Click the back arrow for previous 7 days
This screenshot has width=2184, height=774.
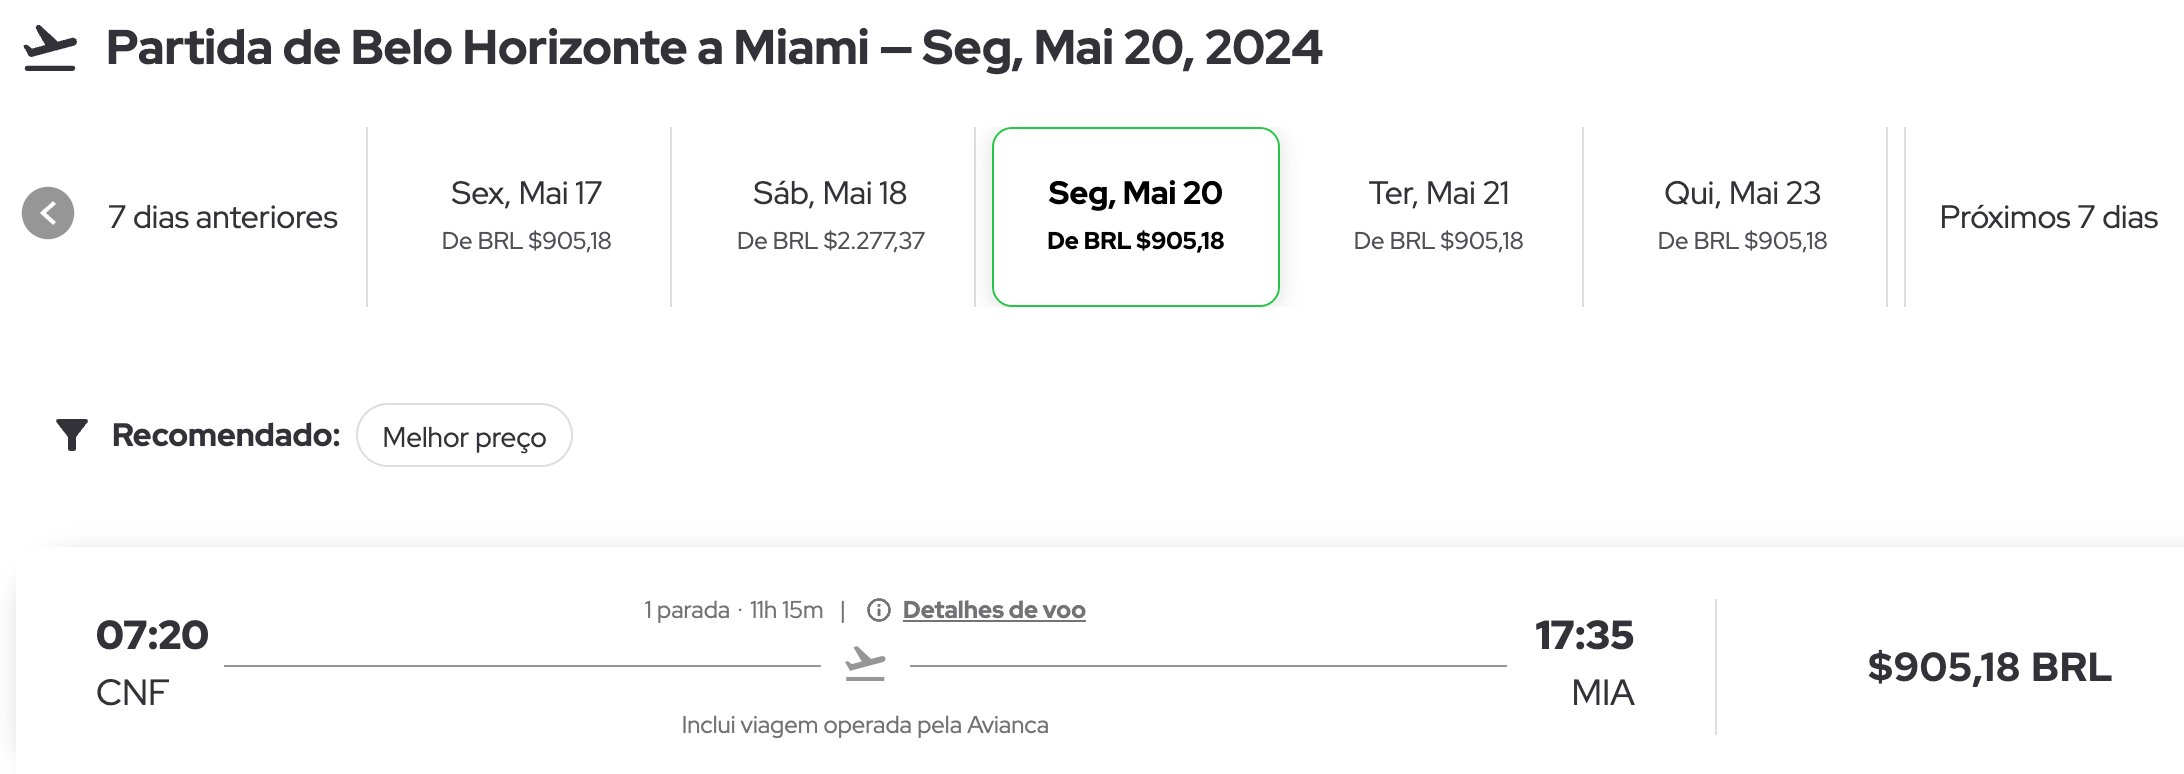48,213
